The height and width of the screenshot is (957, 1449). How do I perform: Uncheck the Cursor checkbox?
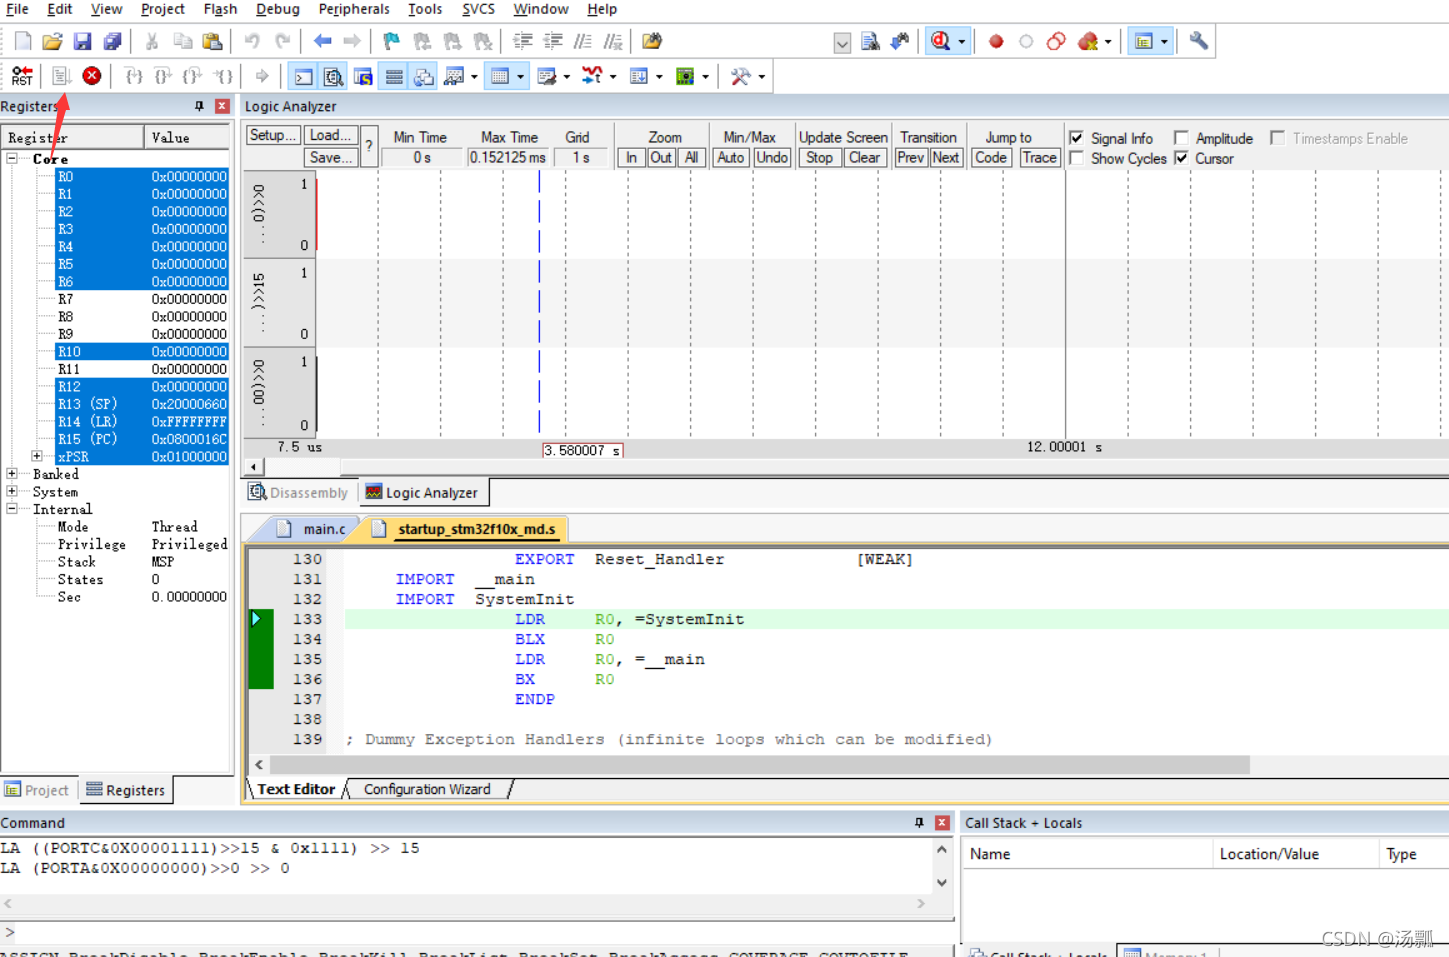click(x=1182, y=158)
